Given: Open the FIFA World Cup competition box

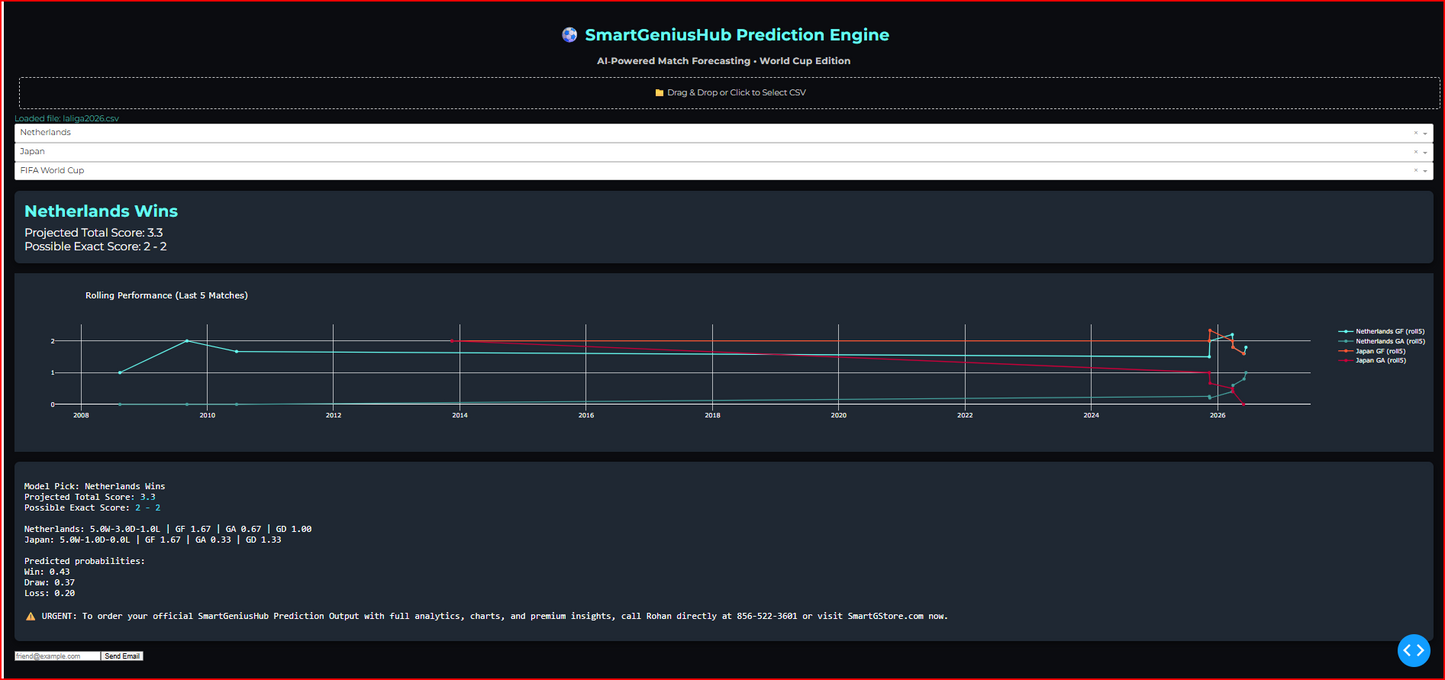Looking at the screenshot, I should coord(724,171).
